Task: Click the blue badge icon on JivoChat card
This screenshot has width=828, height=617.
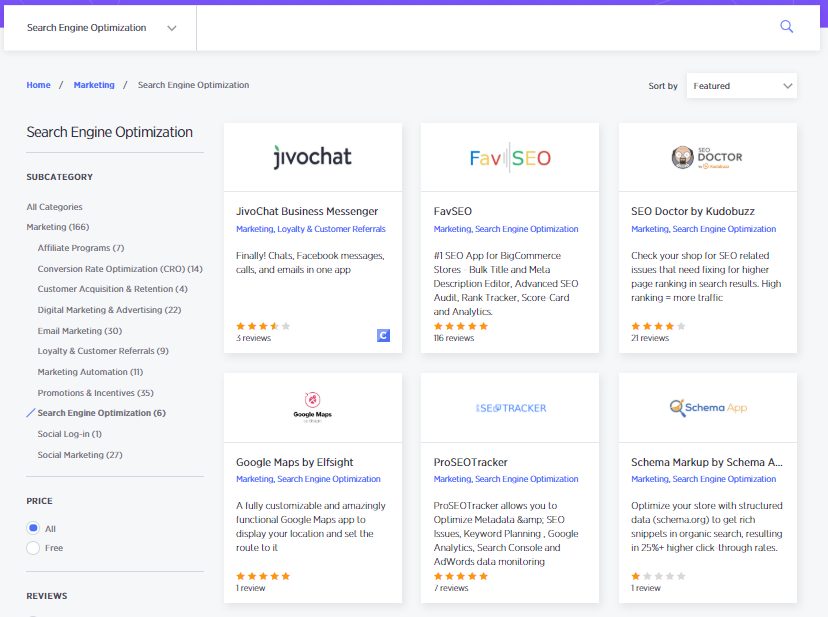Action: 383,335
